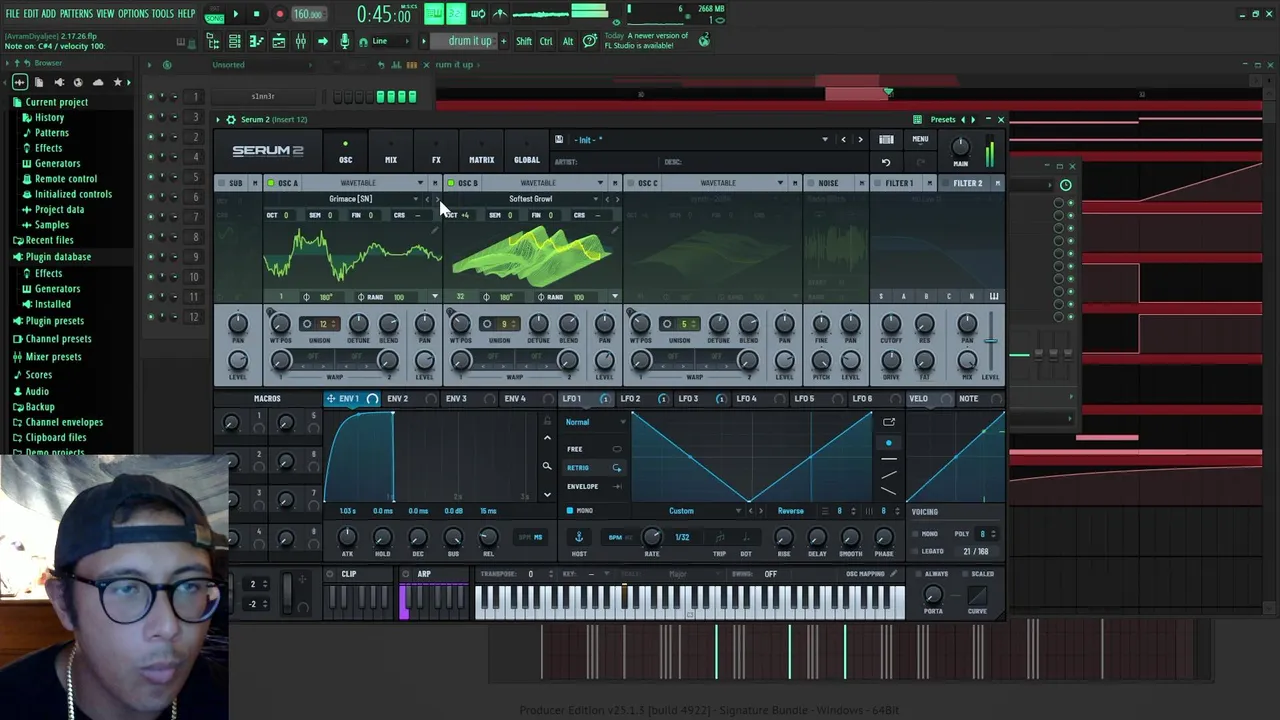Viewport: 1280px width, 720px height.
Task: Click the ENV 1 ATK knob
Action: (347, 538)
